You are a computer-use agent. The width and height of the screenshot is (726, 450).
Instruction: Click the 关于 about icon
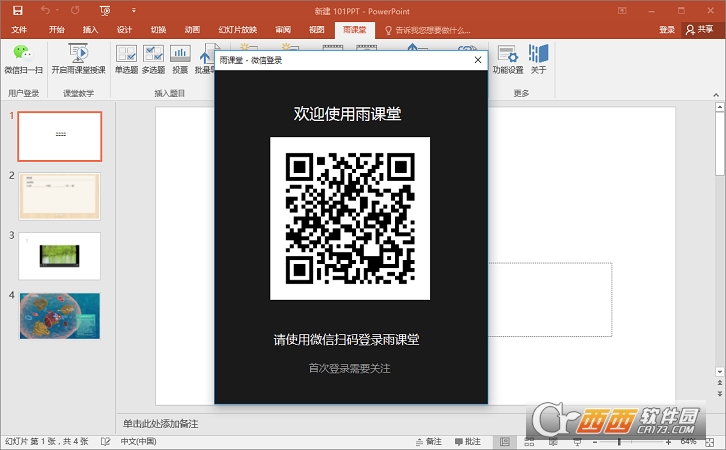point(538,59)
